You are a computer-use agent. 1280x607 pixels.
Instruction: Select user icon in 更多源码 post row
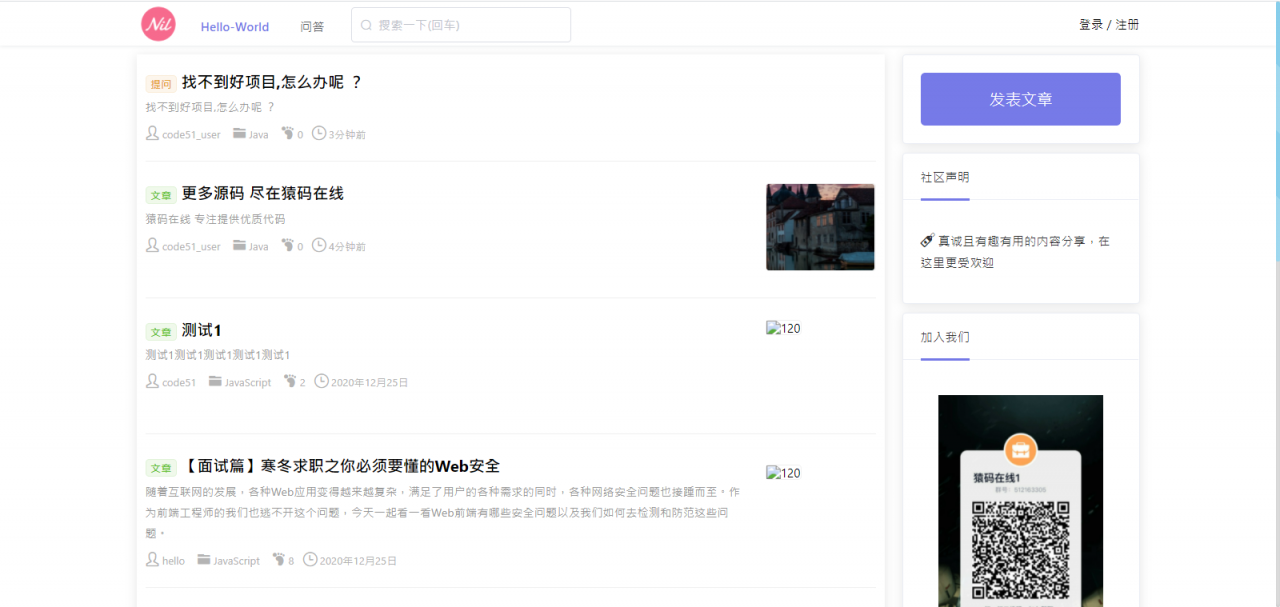152,245
